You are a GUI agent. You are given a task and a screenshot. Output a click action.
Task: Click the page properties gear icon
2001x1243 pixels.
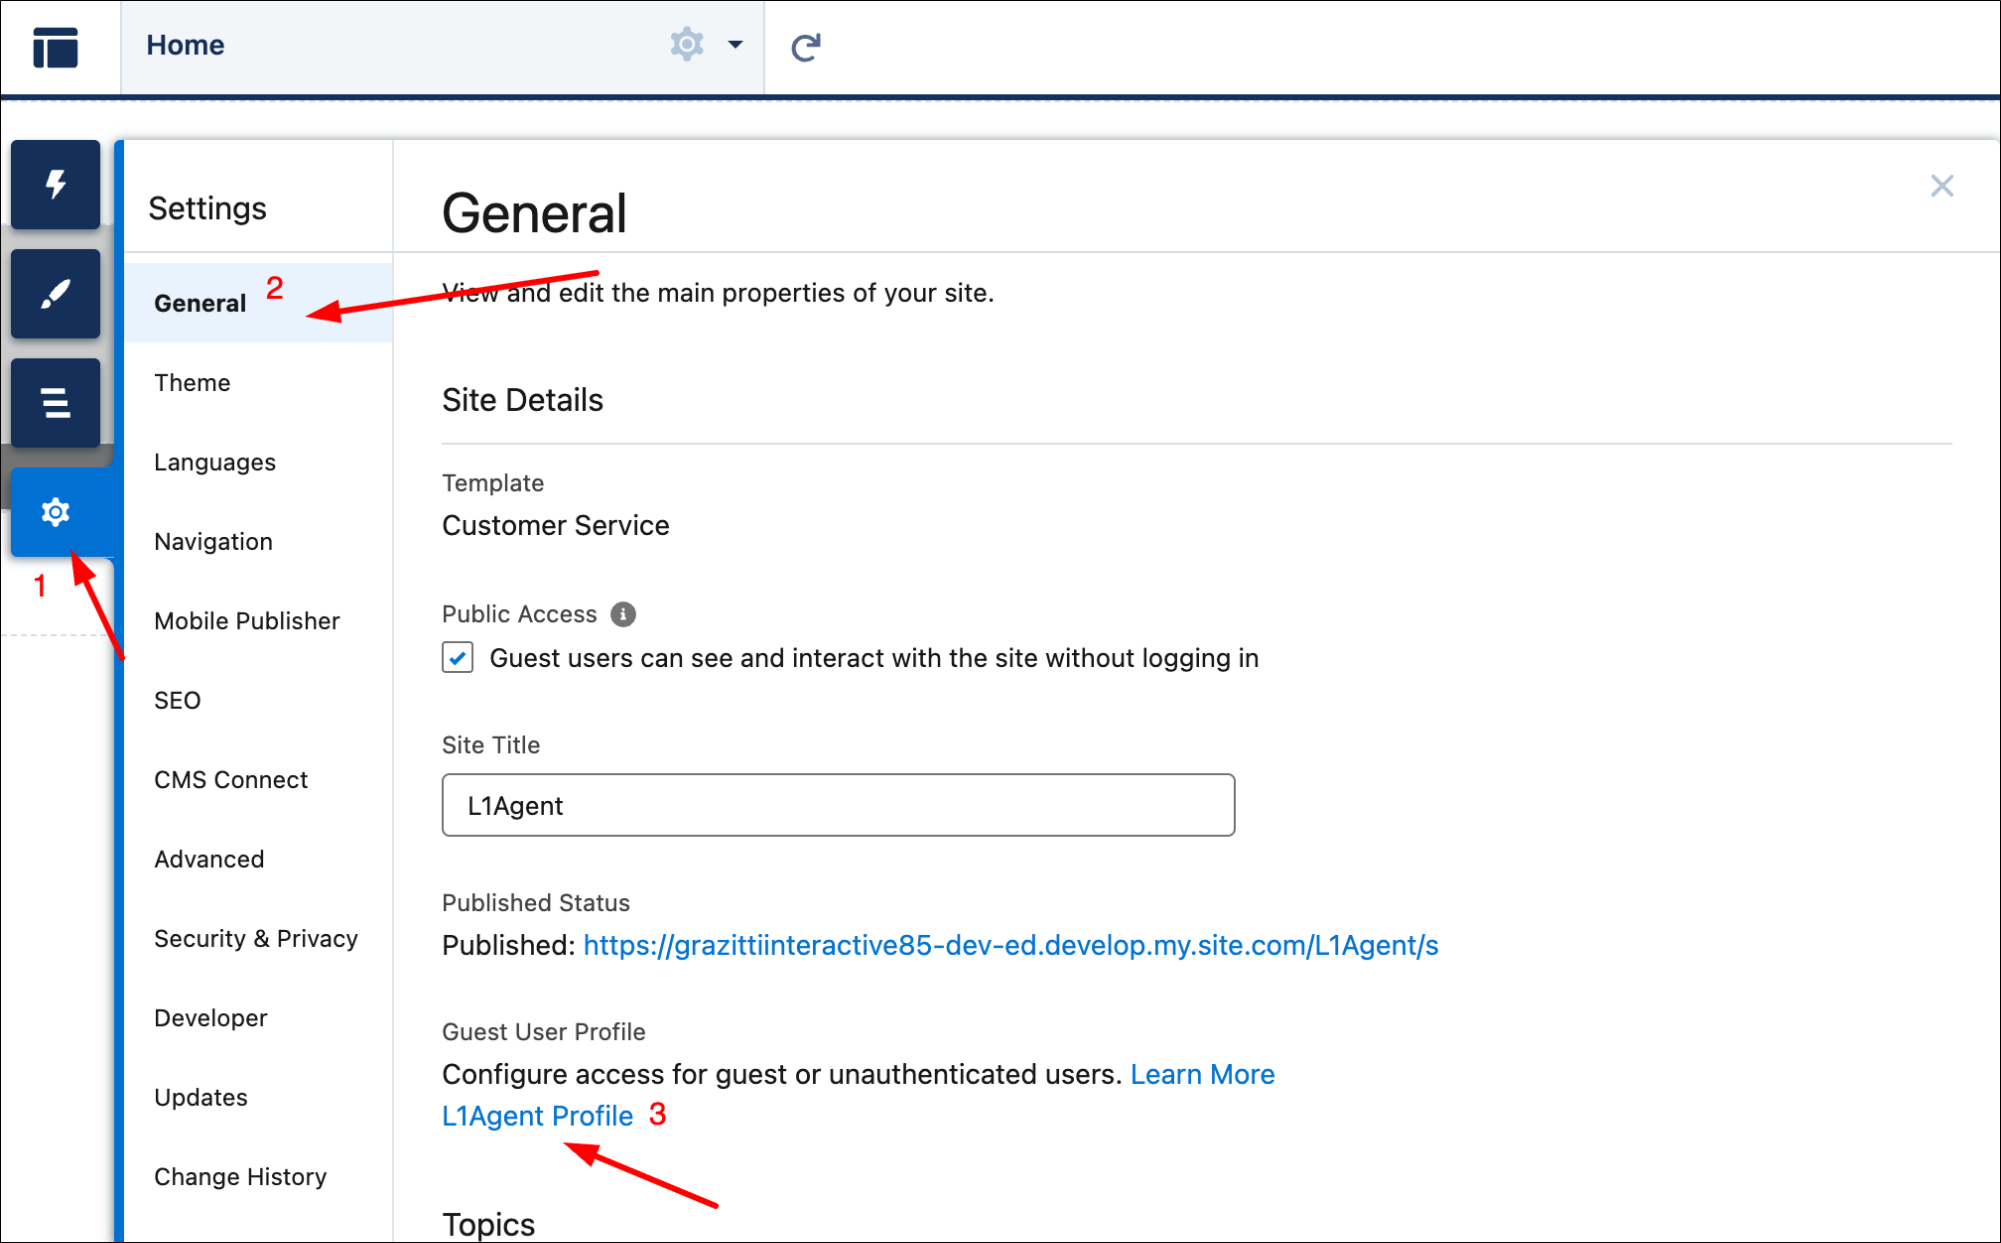(x=686, y=45)
